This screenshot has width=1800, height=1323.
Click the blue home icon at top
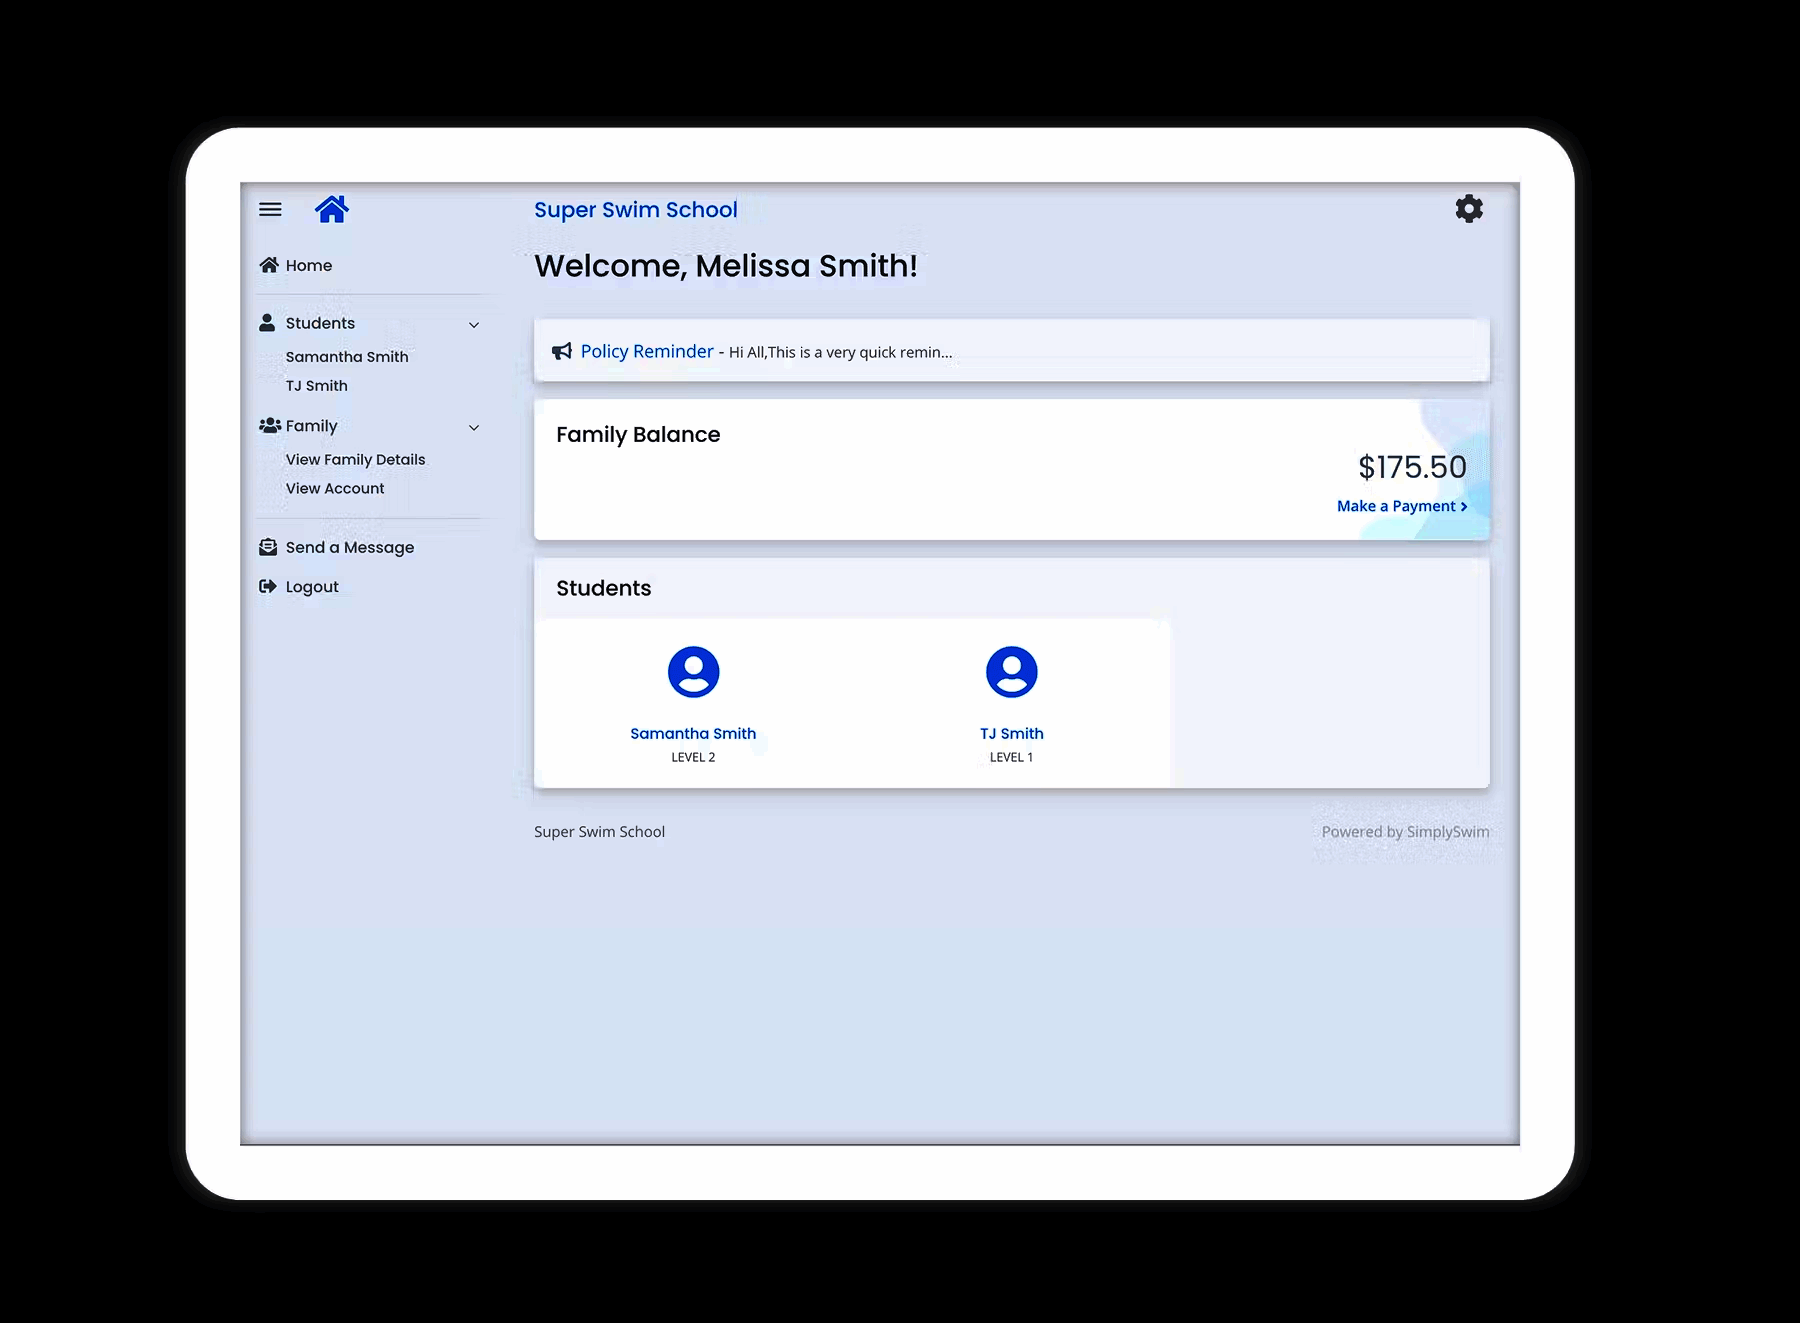click(332, 208)
